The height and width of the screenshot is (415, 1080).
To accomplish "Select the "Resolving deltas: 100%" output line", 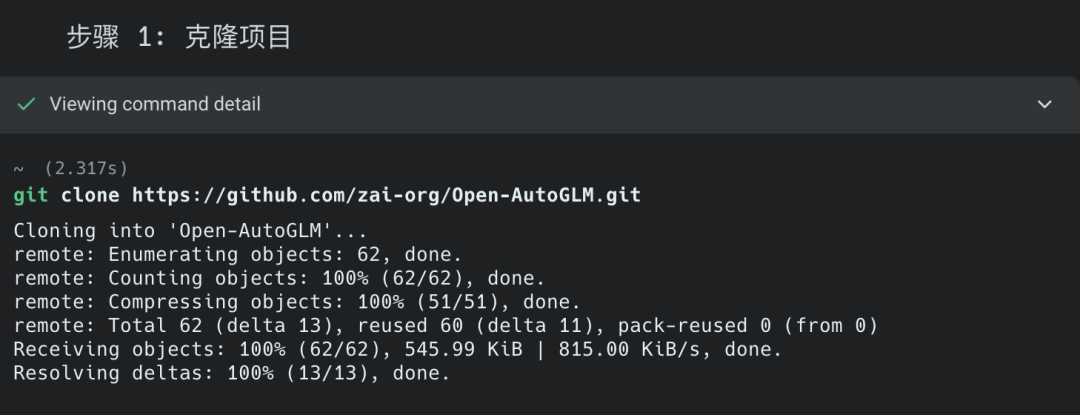I will coord(232,374).
